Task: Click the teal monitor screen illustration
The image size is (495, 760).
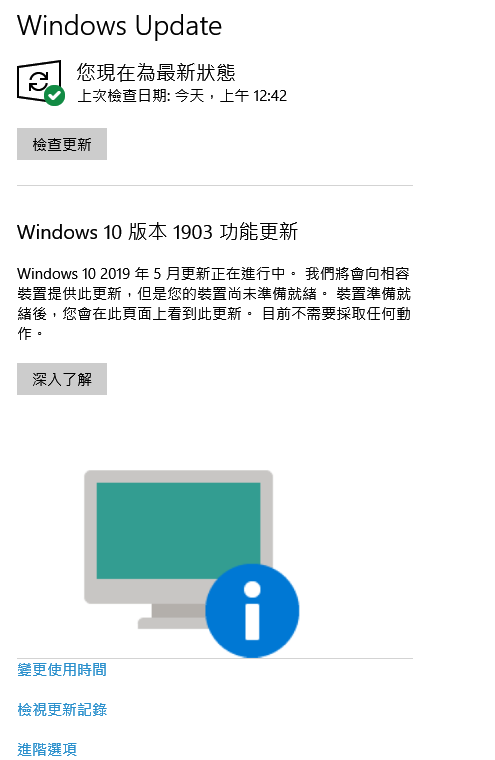Action: (x=178, y=530)
